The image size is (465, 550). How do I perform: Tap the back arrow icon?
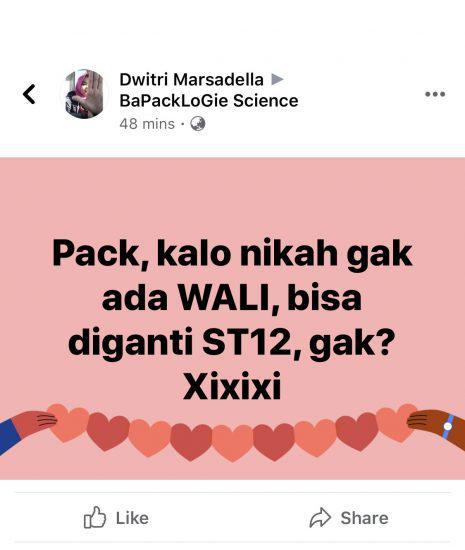[x=29, y=94]
